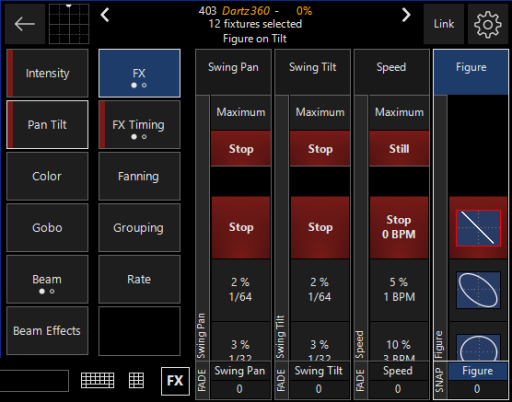512x402 pixels.
Task: Open the FX Timing page
Action: [x=139, y=125]
